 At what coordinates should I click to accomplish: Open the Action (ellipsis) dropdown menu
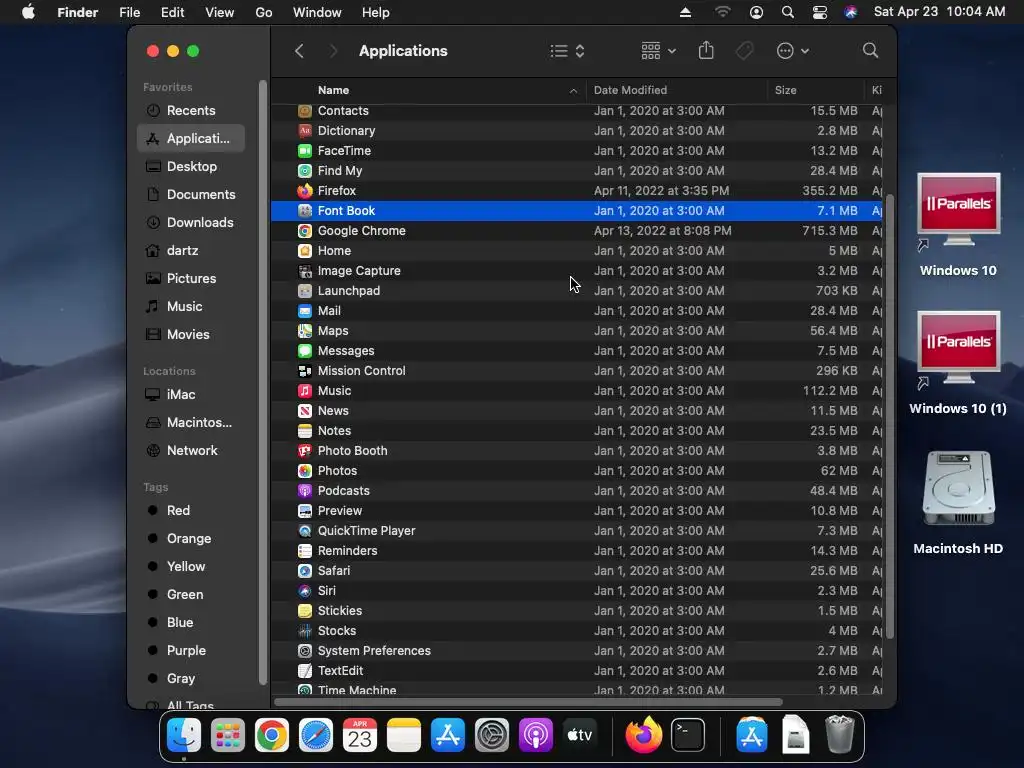tap(793, 51)
